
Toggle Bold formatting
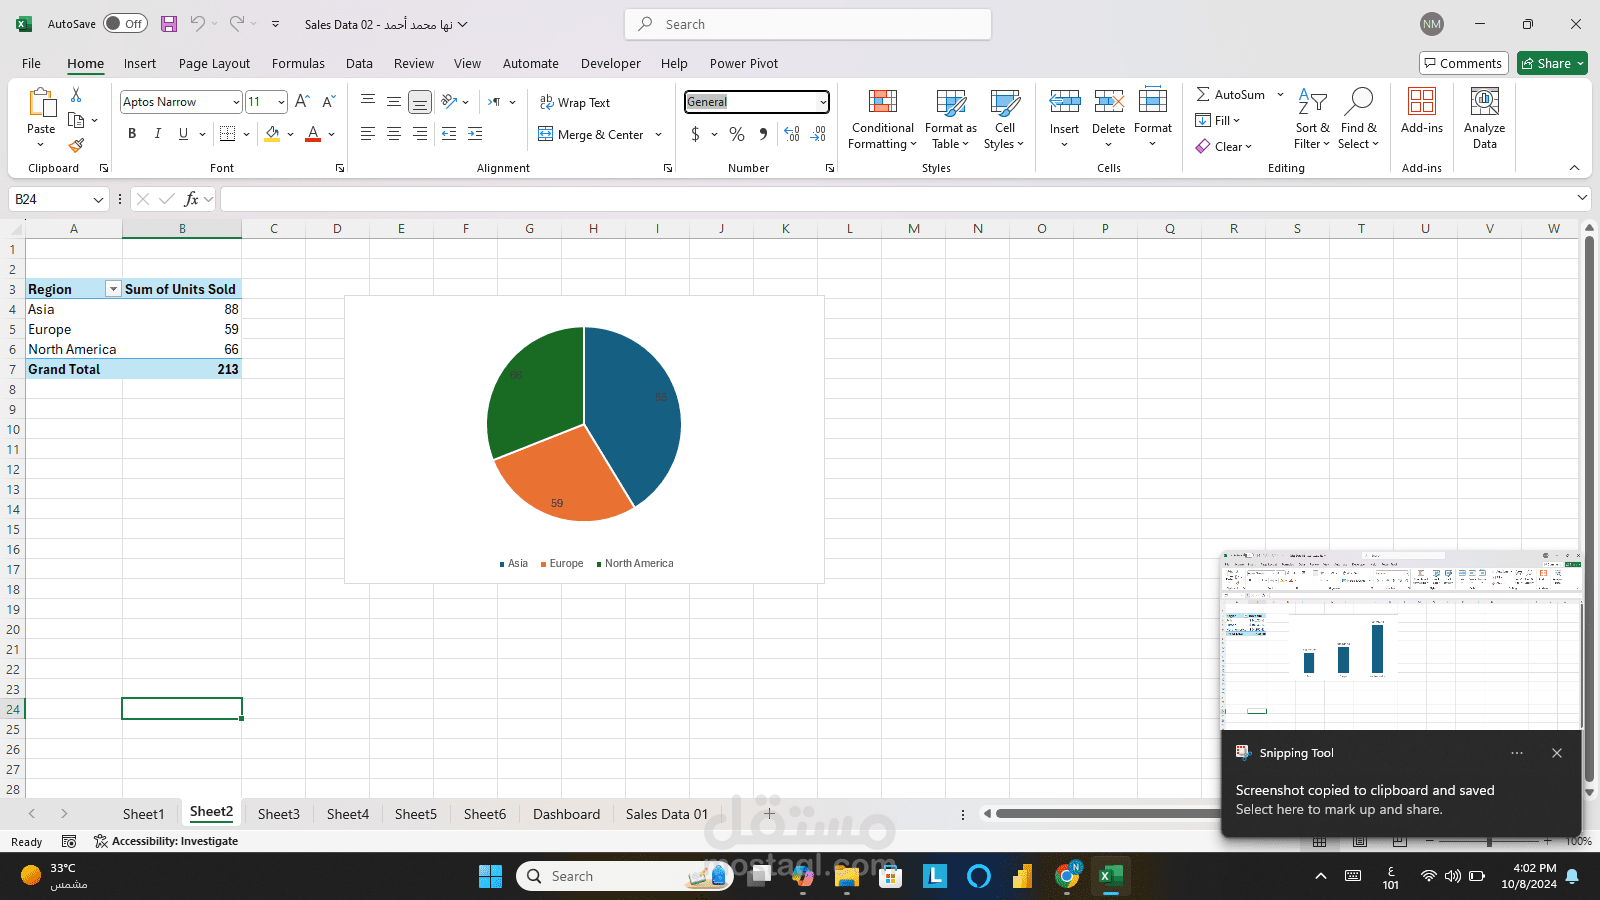point(132,134)
